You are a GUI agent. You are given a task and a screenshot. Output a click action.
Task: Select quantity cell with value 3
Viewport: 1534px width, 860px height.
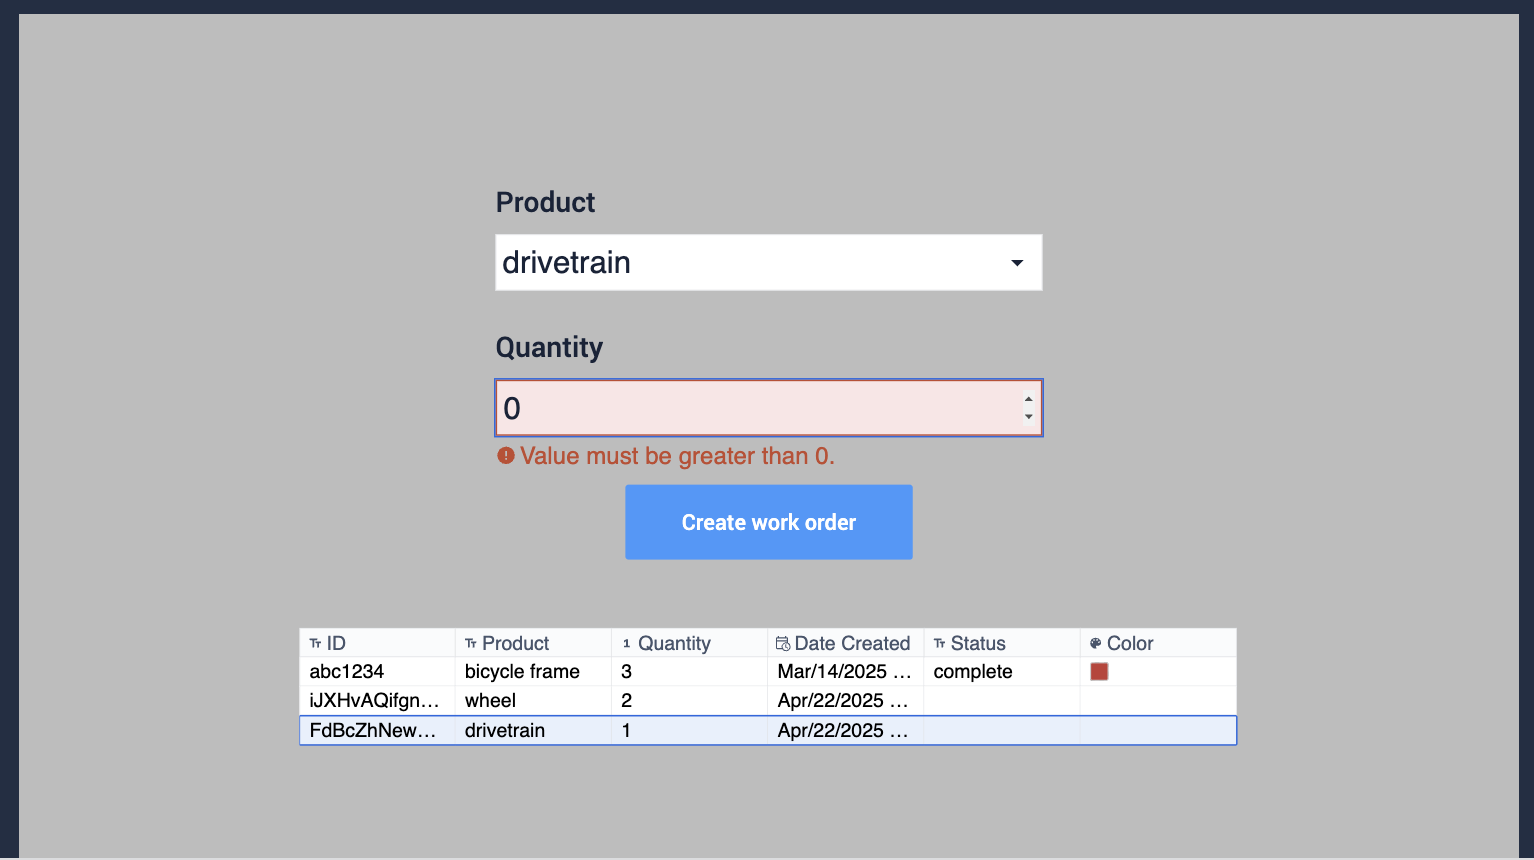[x=689, y=671]
